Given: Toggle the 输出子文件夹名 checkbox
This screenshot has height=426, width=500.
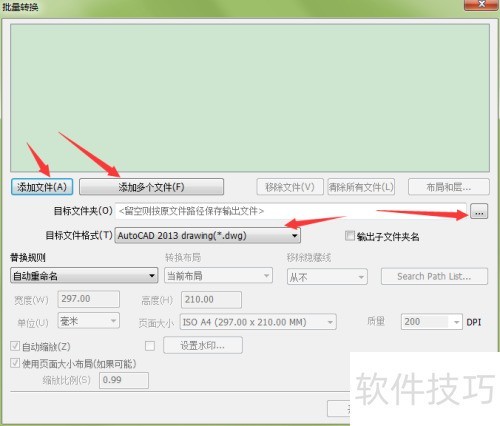Looking at the screenshot, I should pyautogui.click(x=350, y=236).
